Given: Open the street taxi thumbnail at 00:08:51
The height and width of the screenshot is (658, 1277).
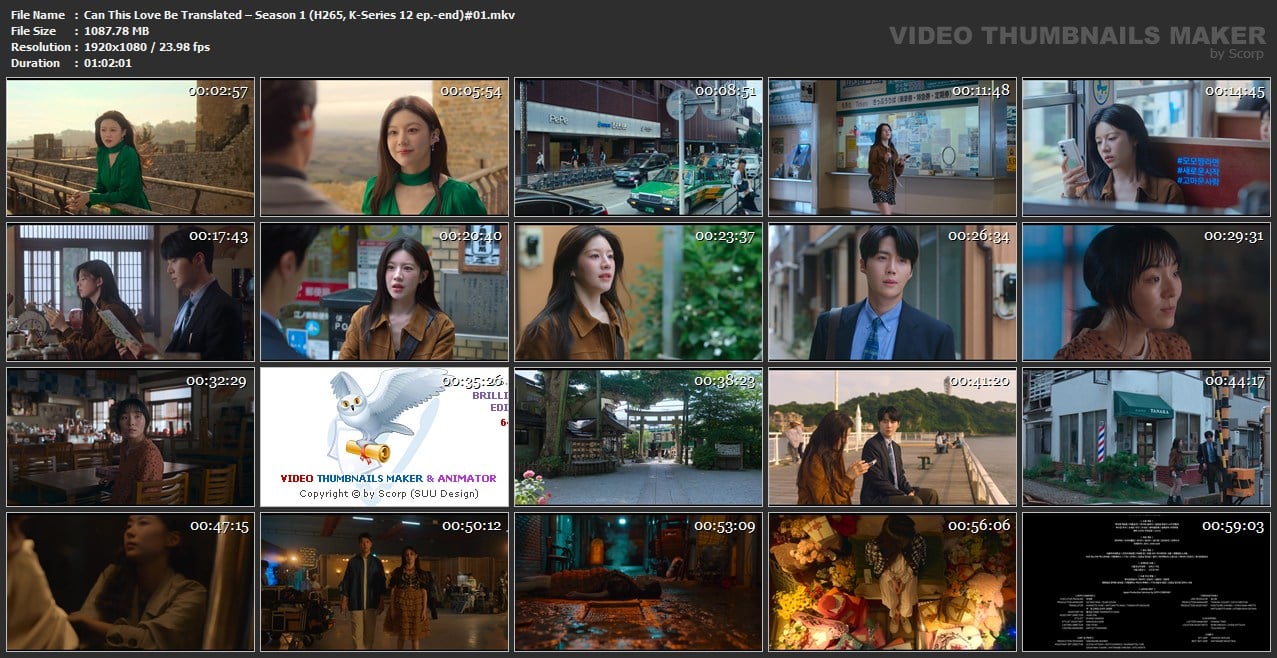Looking at the screenshot, I should [x=638, y=147].
